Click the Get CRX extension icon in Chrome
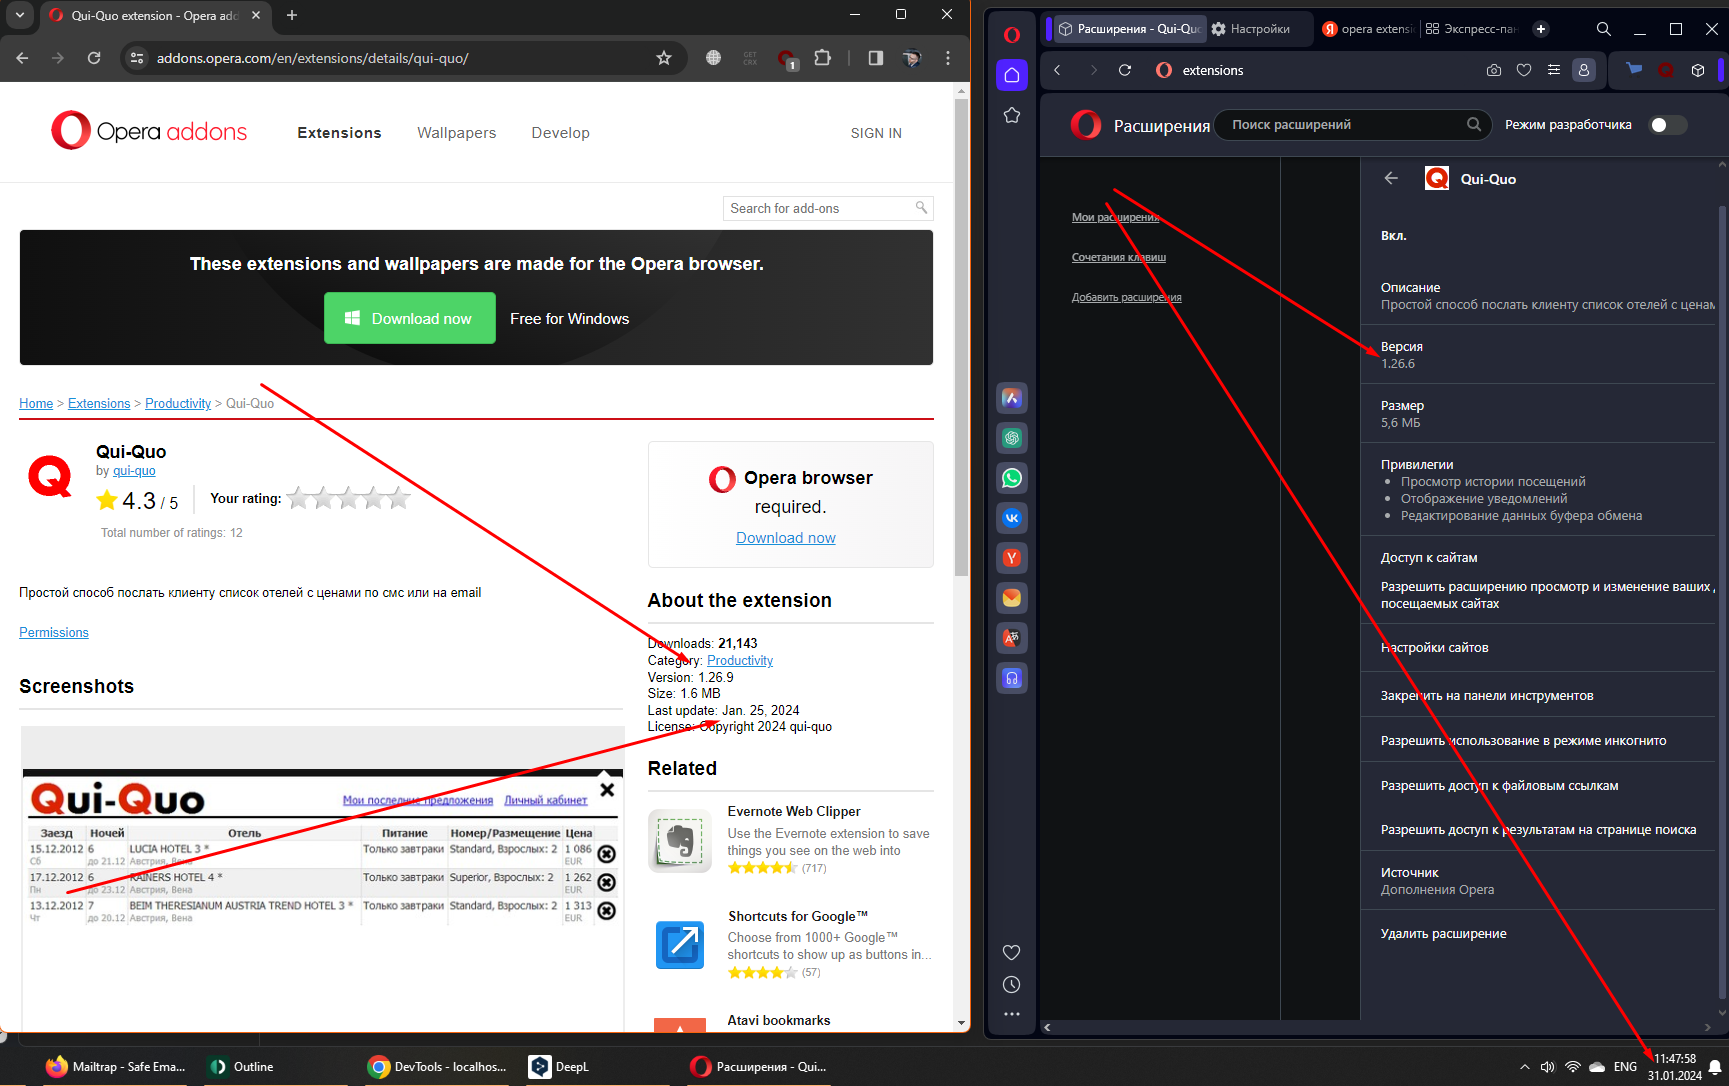This screenshot has height=1086, width=1729. (x=750, y=58)
